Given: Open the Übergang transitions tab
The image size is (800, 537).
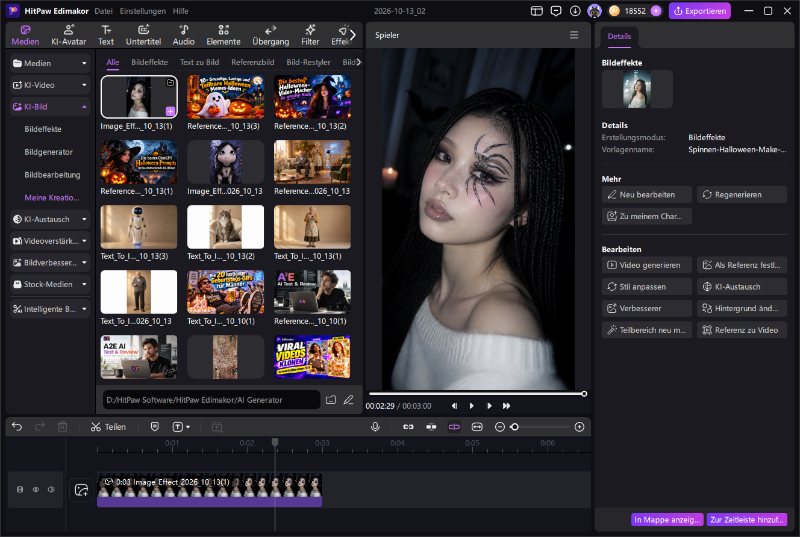Looking at the screenshot, I should 270,35.
